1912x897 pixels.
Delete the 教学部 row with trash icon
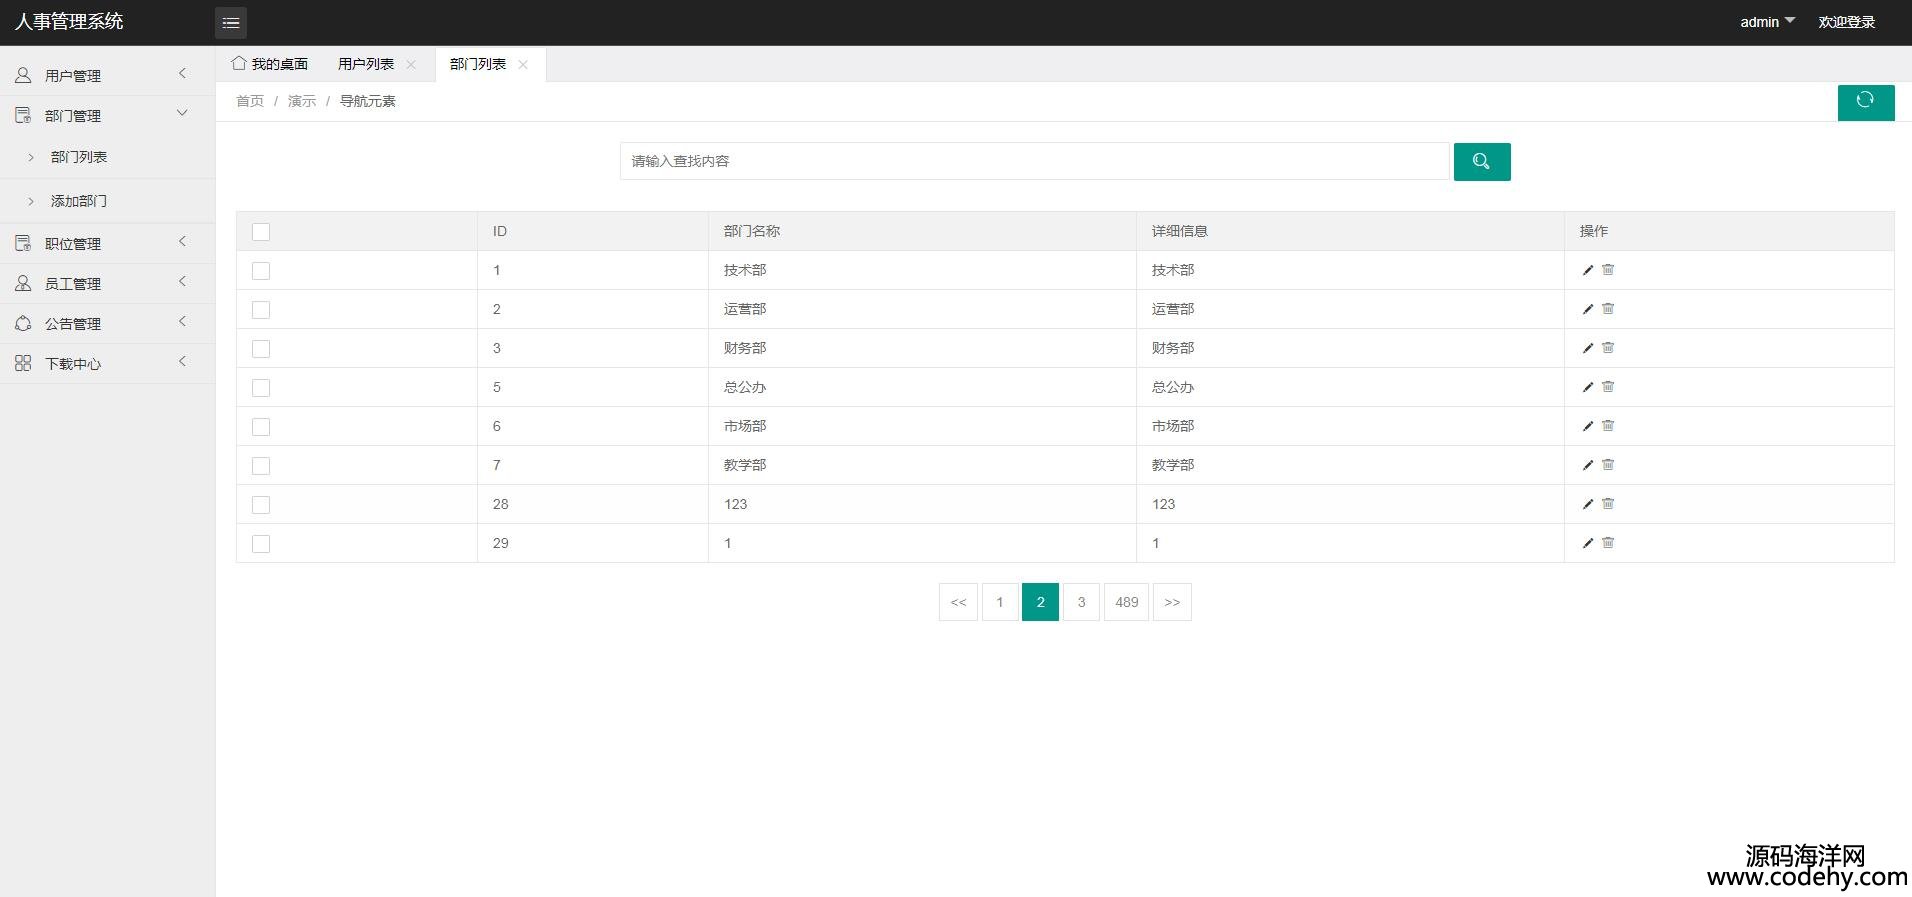1608,464
